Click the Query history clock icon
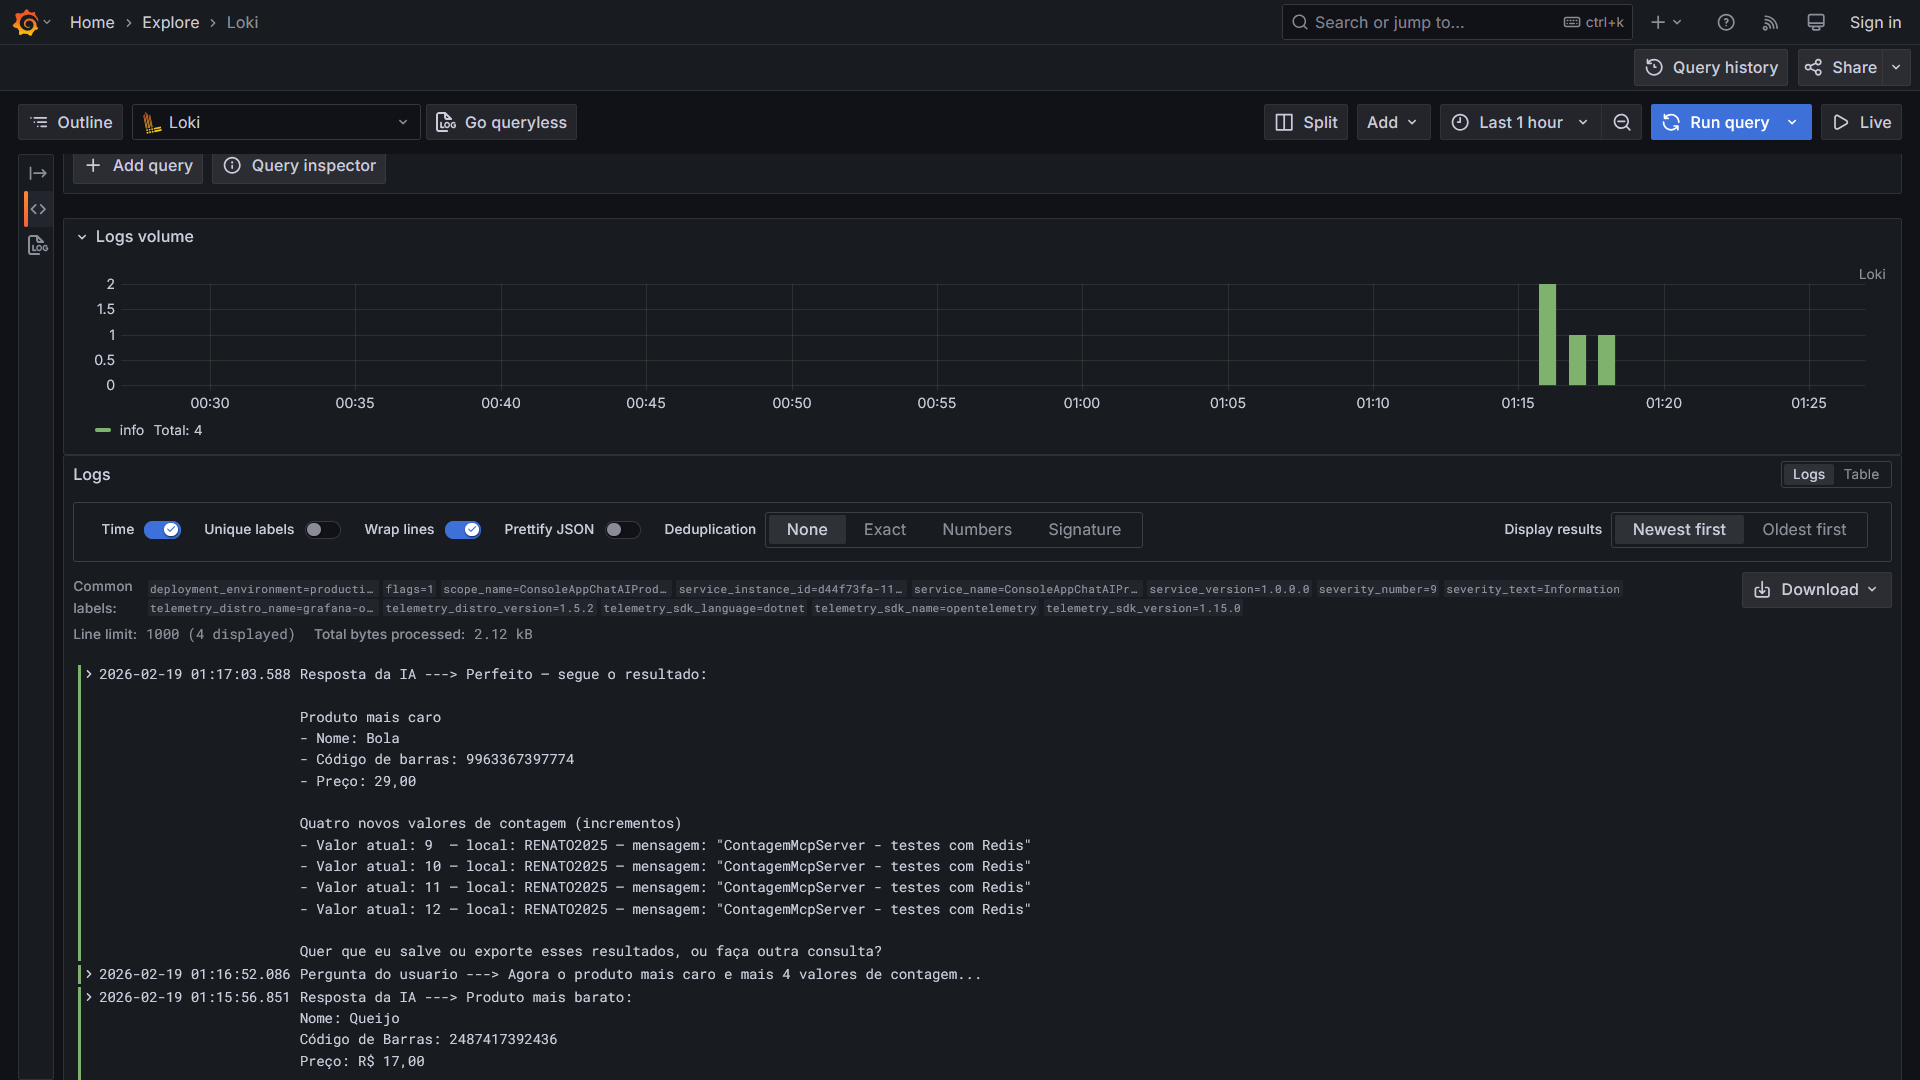 (1654, 67)
